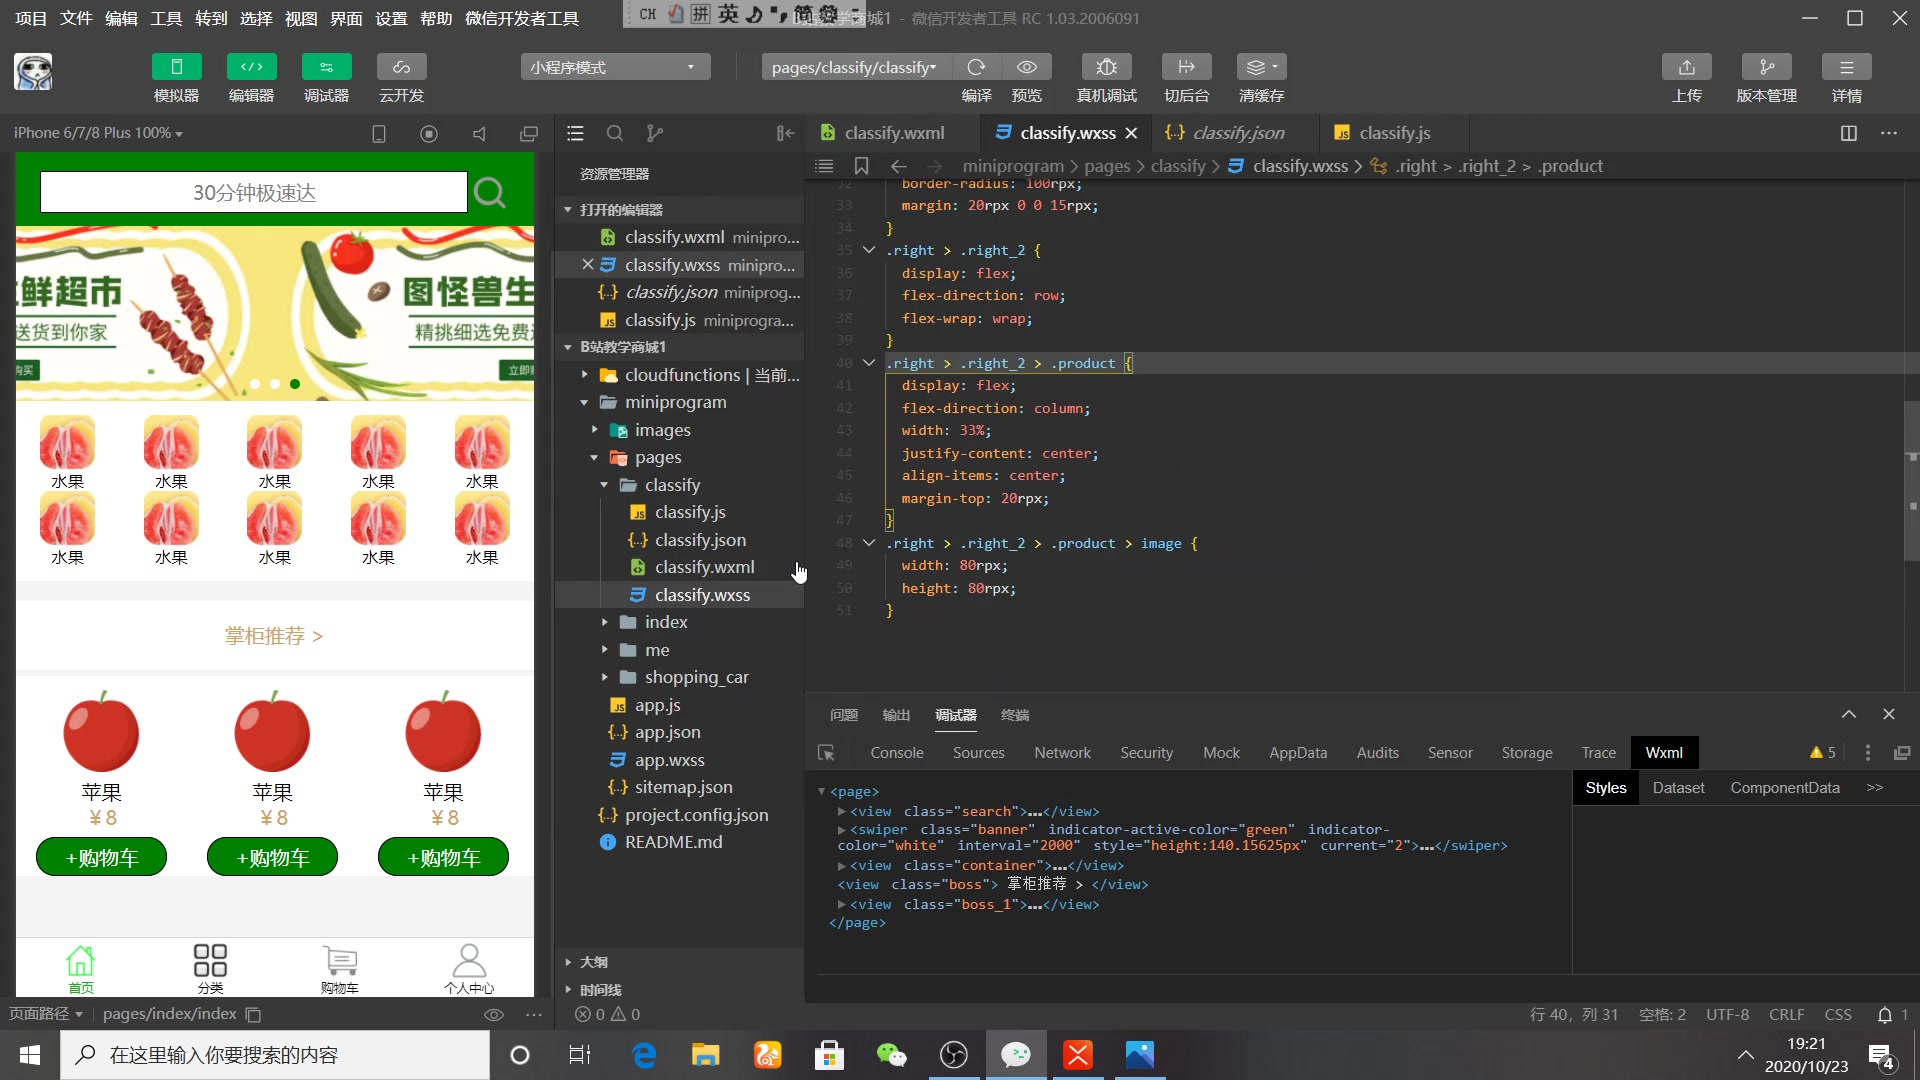Toggle the Simulator panel button
The height and width of the screenshot is (1080, 1920).
(176, 67)
